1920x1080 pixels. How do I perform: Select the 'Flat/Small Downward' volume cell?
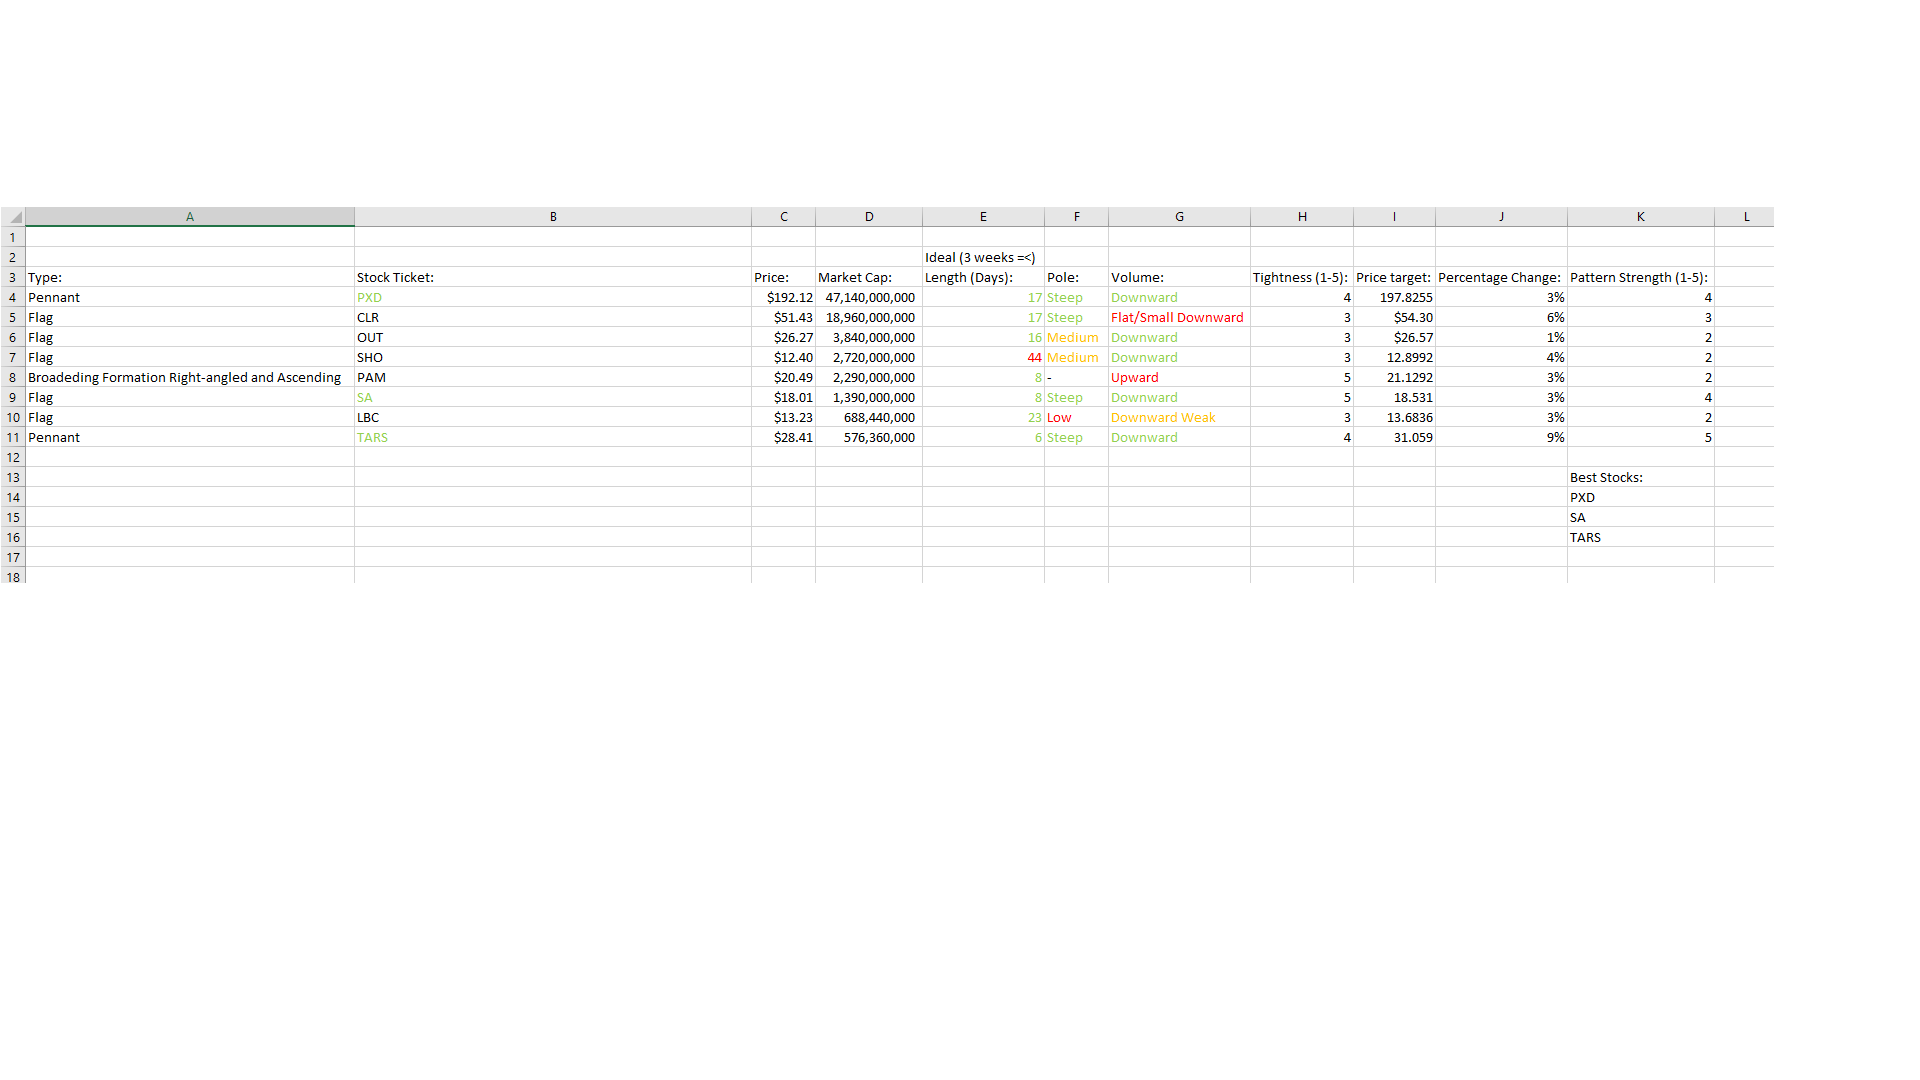point(1178,318)
